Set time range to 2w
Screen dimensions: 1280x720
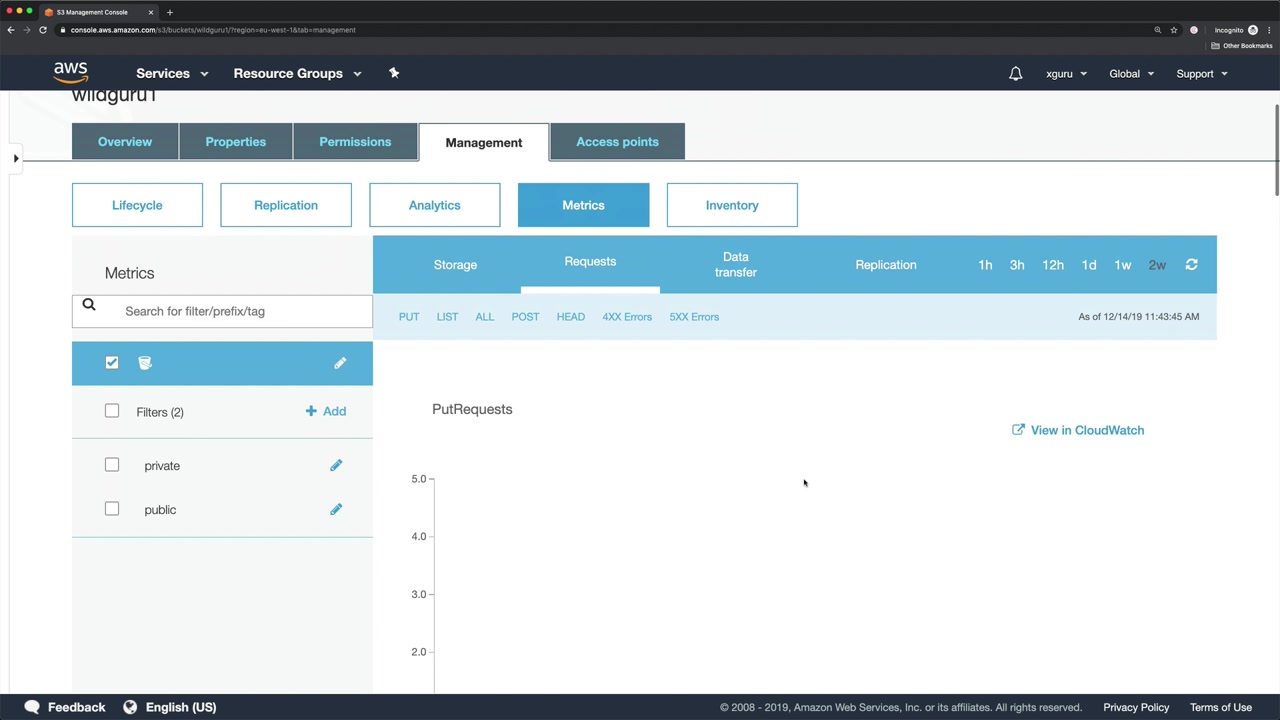tap(1157, 265)
